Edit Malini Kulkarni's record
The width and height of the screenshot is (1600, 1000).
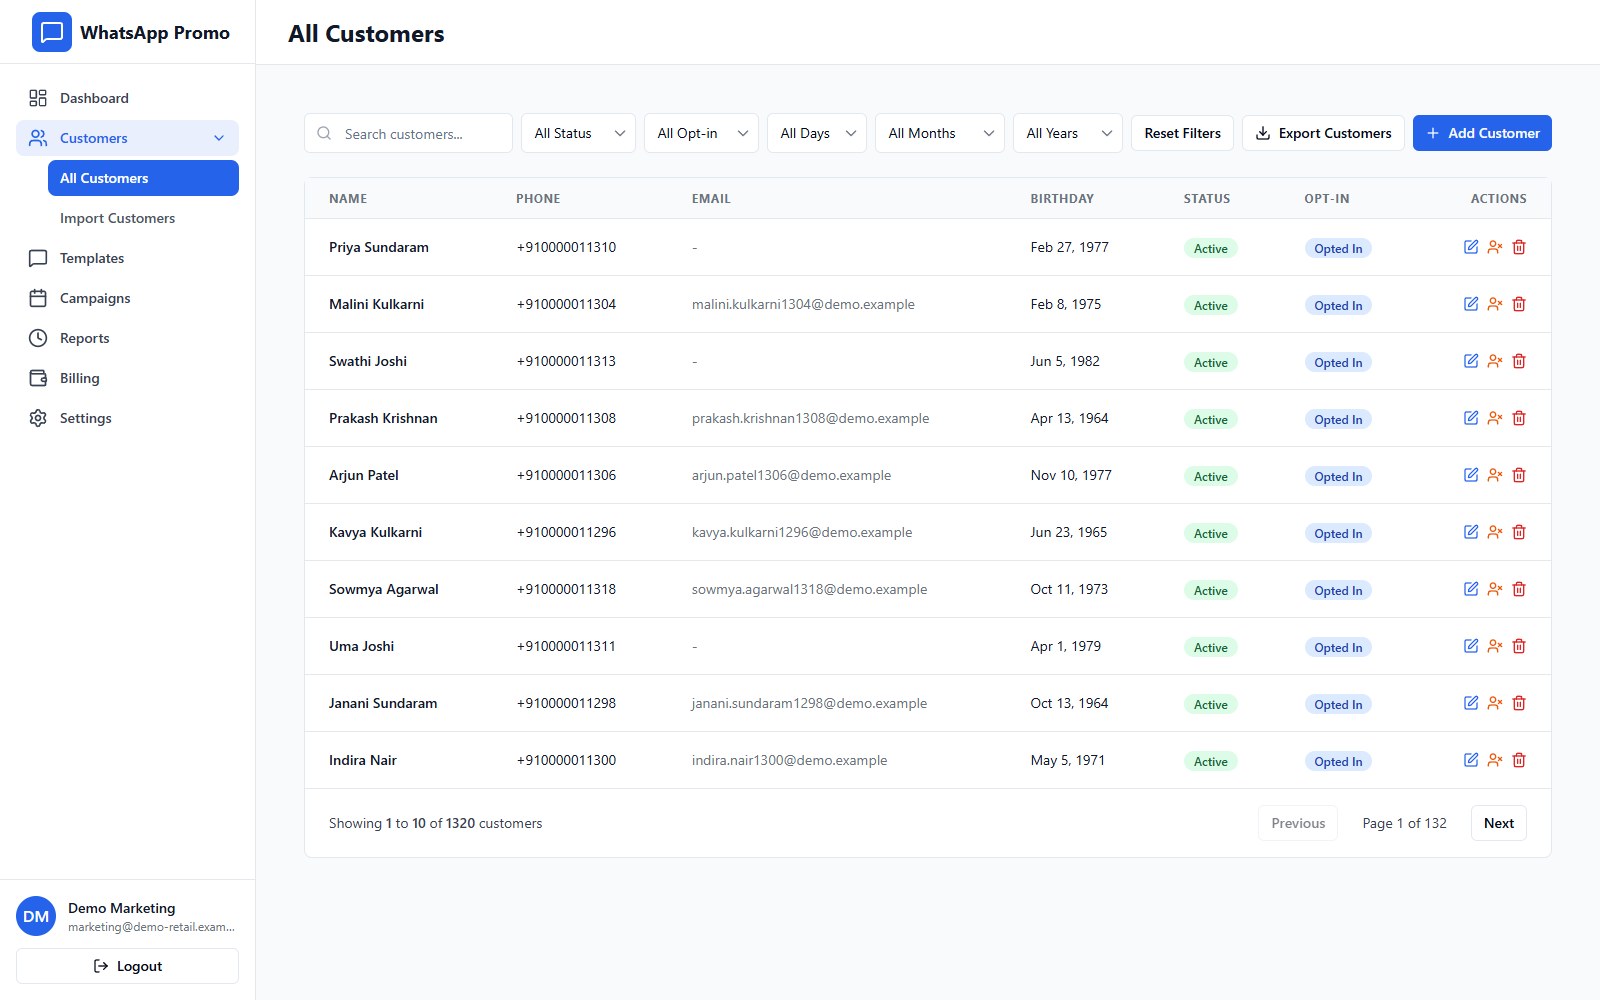(1471, 304)
